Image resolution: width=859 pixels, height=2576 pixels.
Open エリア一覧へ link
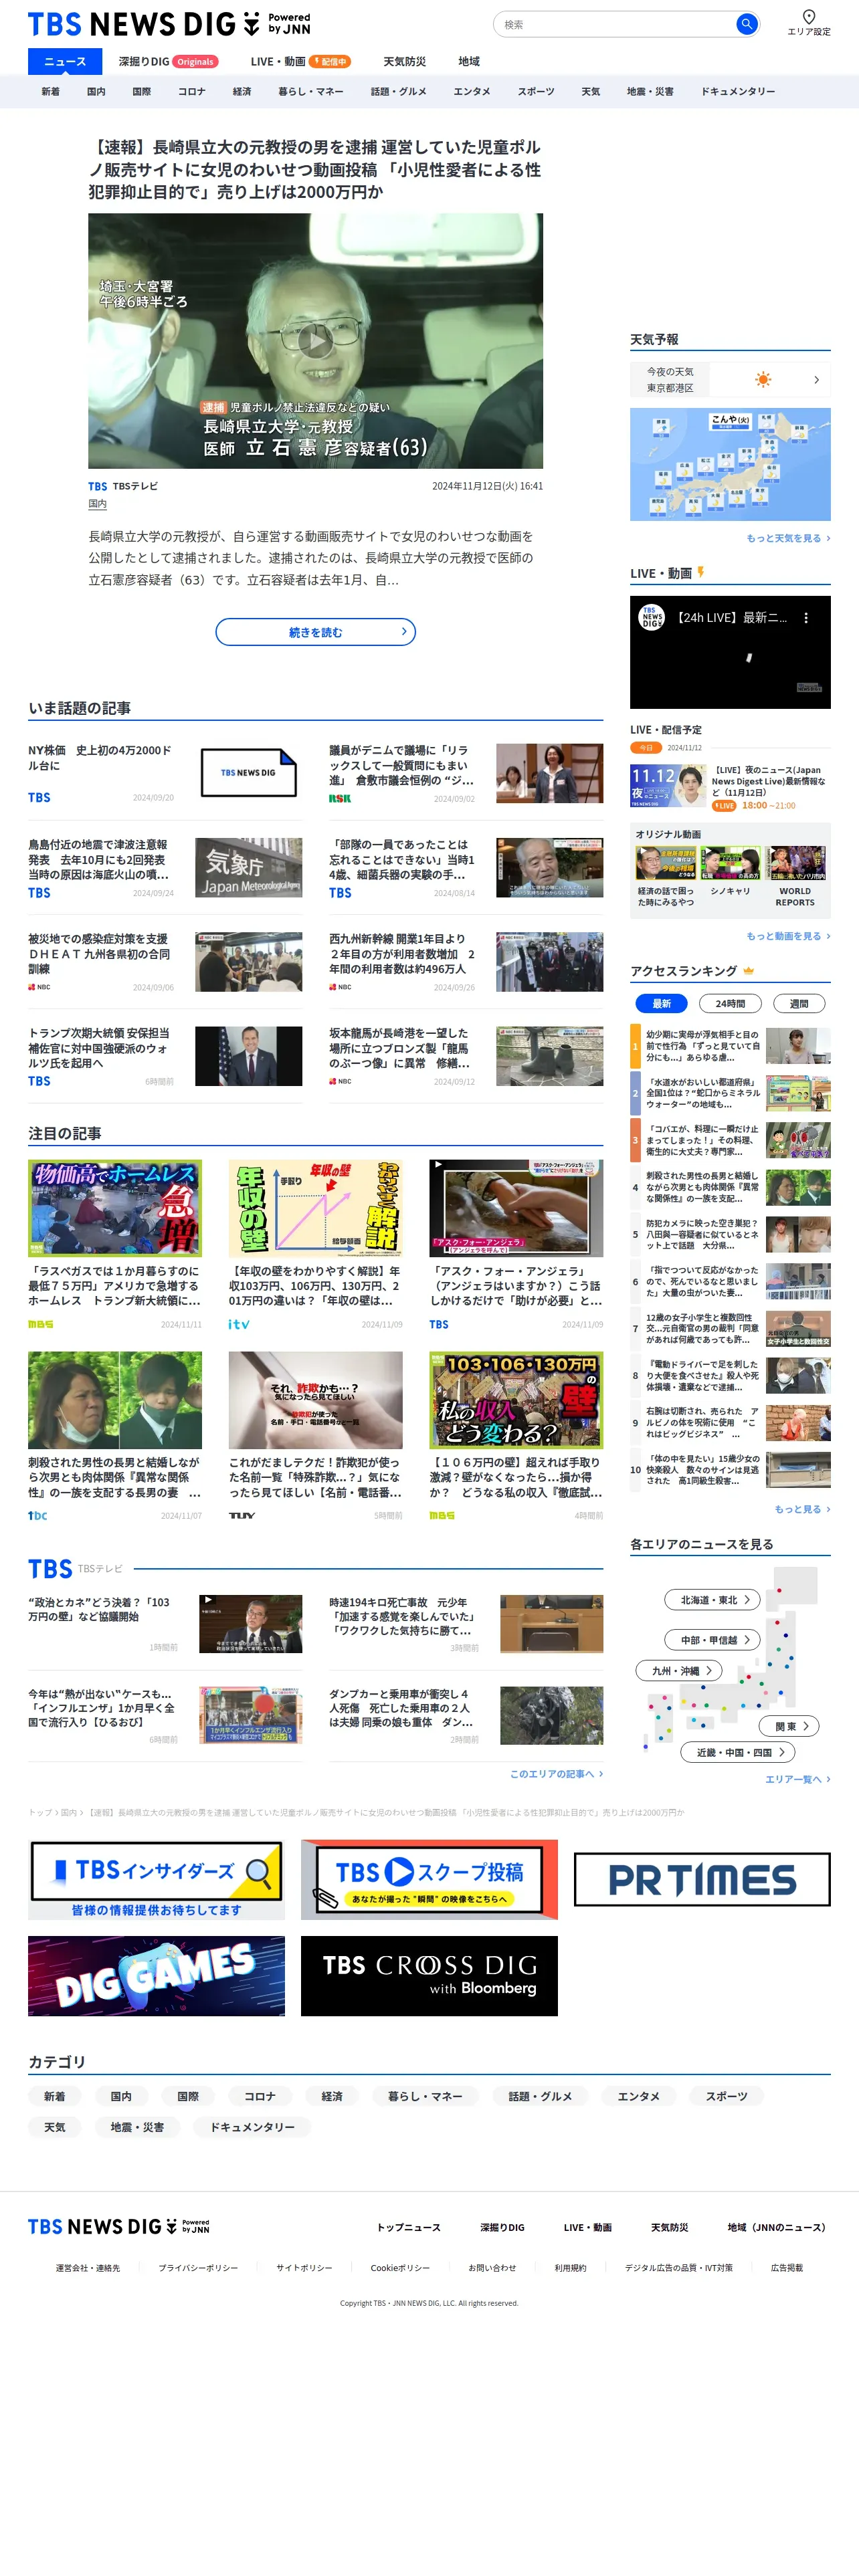point(797,1779)
